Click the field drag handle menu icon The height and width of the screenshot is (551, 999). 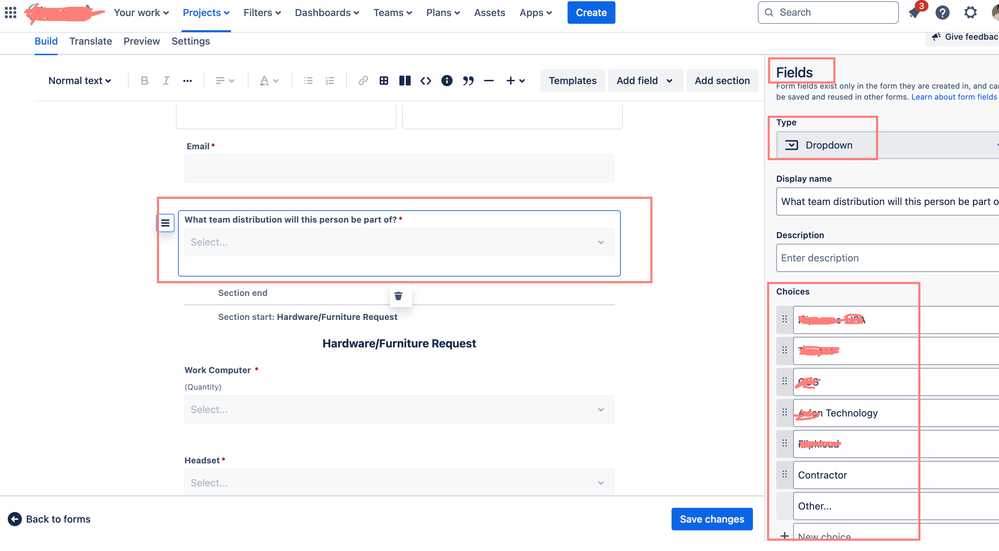pos(165,223)
